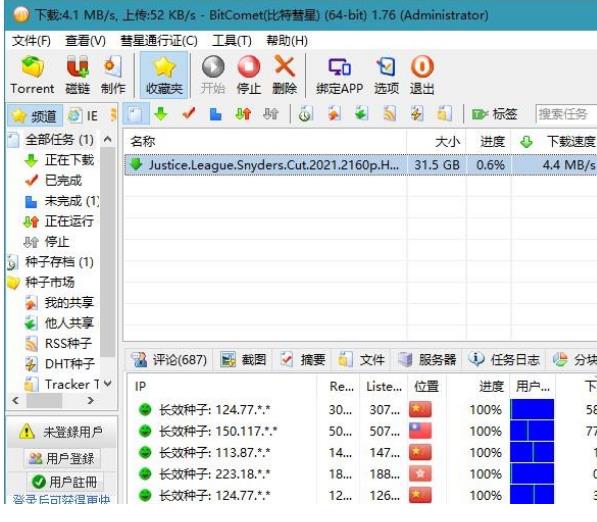Open the 截图 screenshots tab
Viewport: 597px width, 522px height.
(243, 359)
